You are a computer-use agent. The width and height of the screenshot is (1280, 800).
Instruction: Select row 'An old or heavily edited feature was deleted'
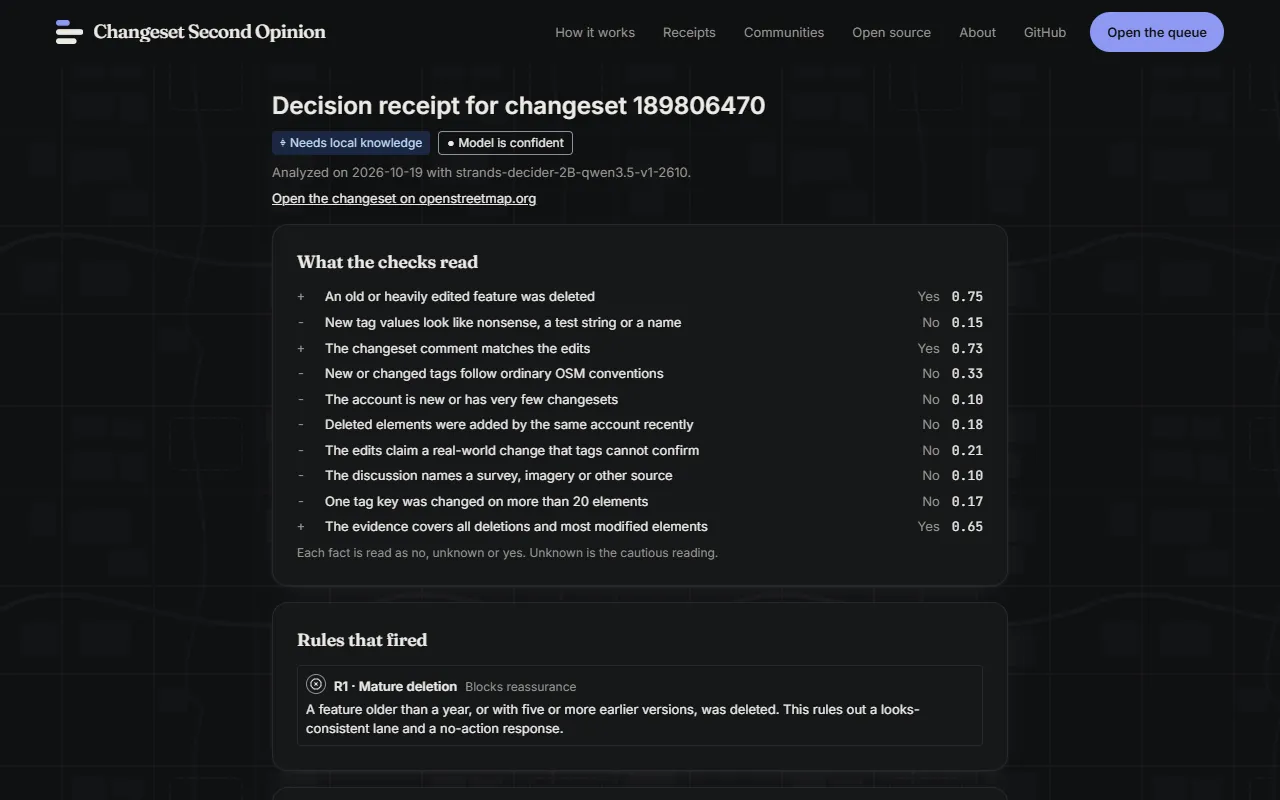tap(640, 296)
